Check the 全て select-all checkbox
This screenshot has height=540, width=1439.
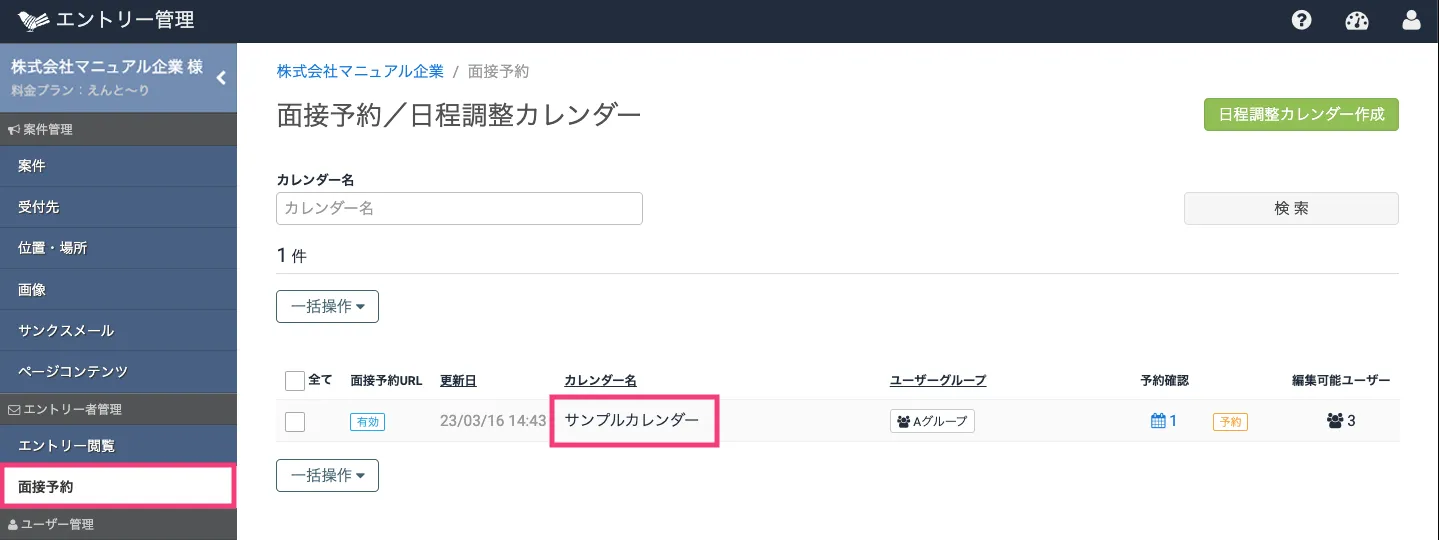pyautogui.click(x=294, y=381)
